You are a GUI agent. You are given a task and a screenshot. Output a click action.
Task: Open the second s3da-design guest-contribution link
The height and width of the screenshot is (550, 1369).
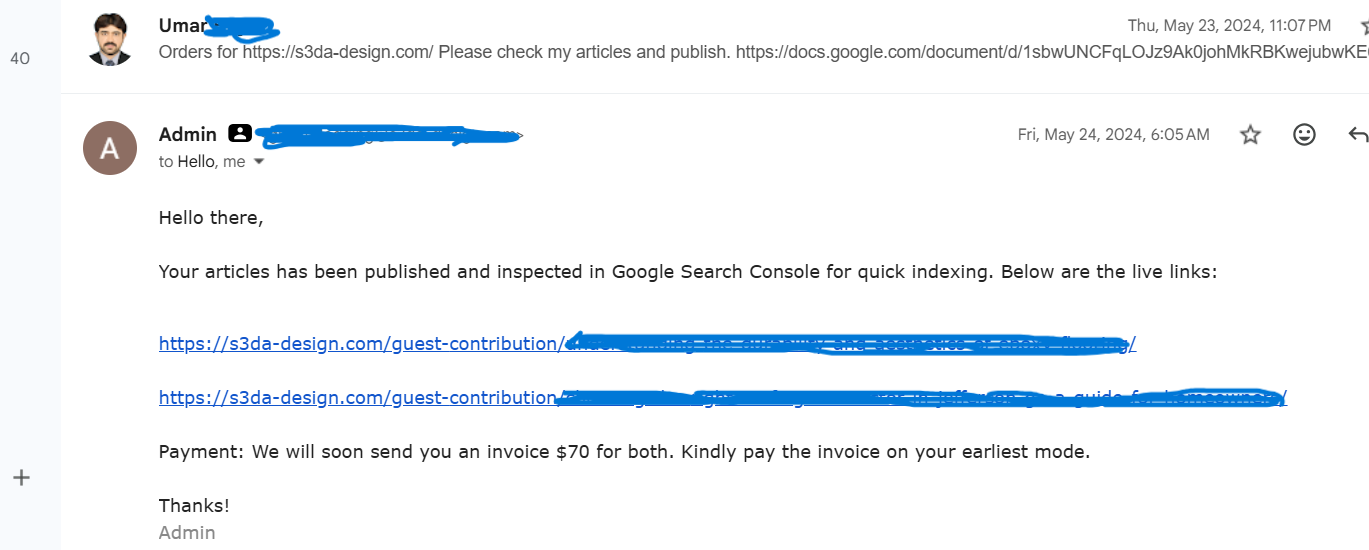722,398
